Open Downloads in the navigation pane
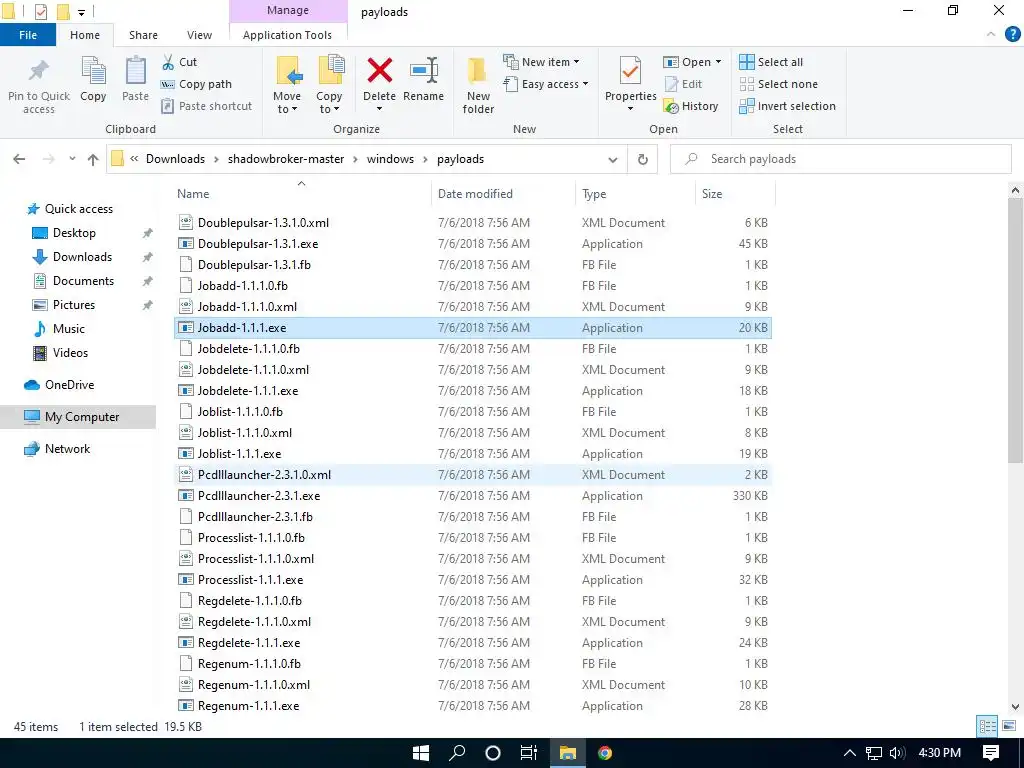 (82, 257)
